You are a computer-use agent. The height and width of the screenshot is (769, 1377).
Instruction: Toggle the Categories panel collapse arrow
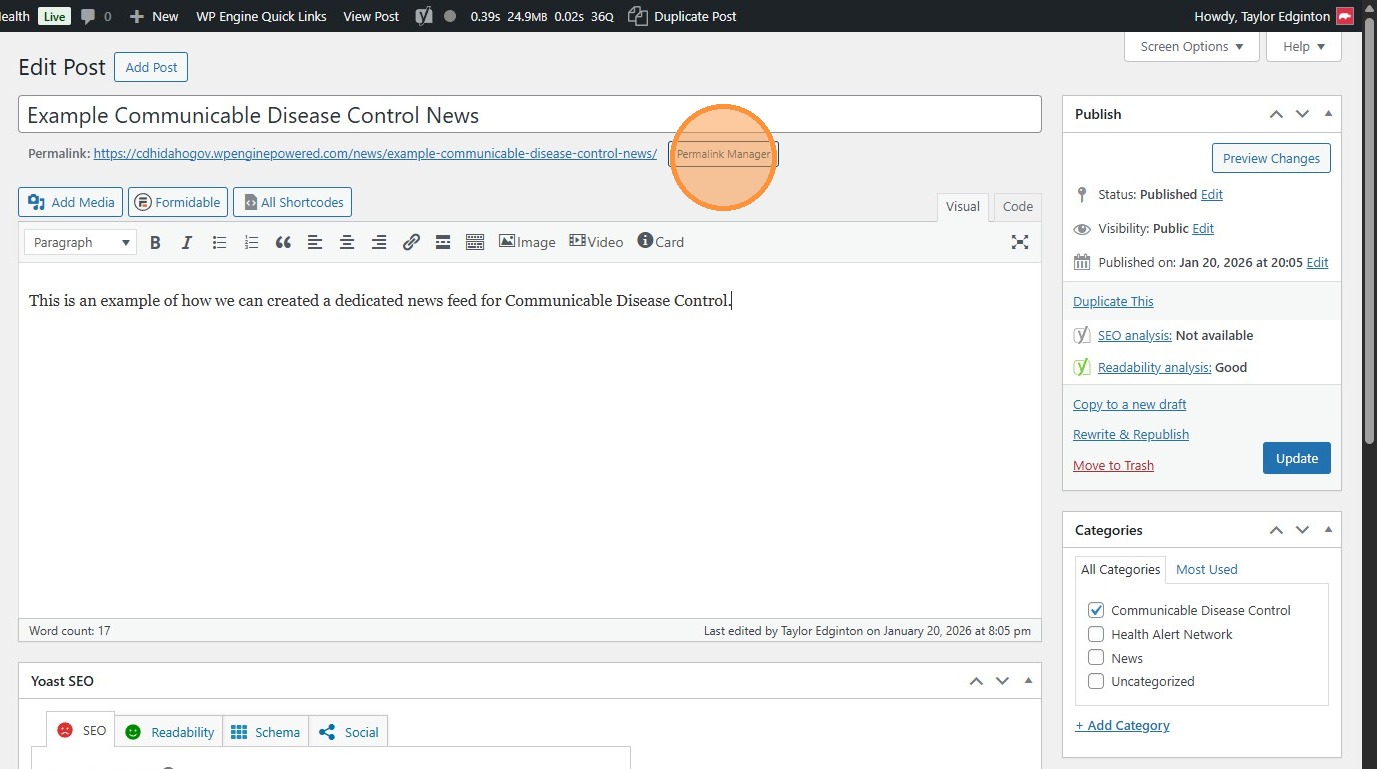click(1328, 530)
